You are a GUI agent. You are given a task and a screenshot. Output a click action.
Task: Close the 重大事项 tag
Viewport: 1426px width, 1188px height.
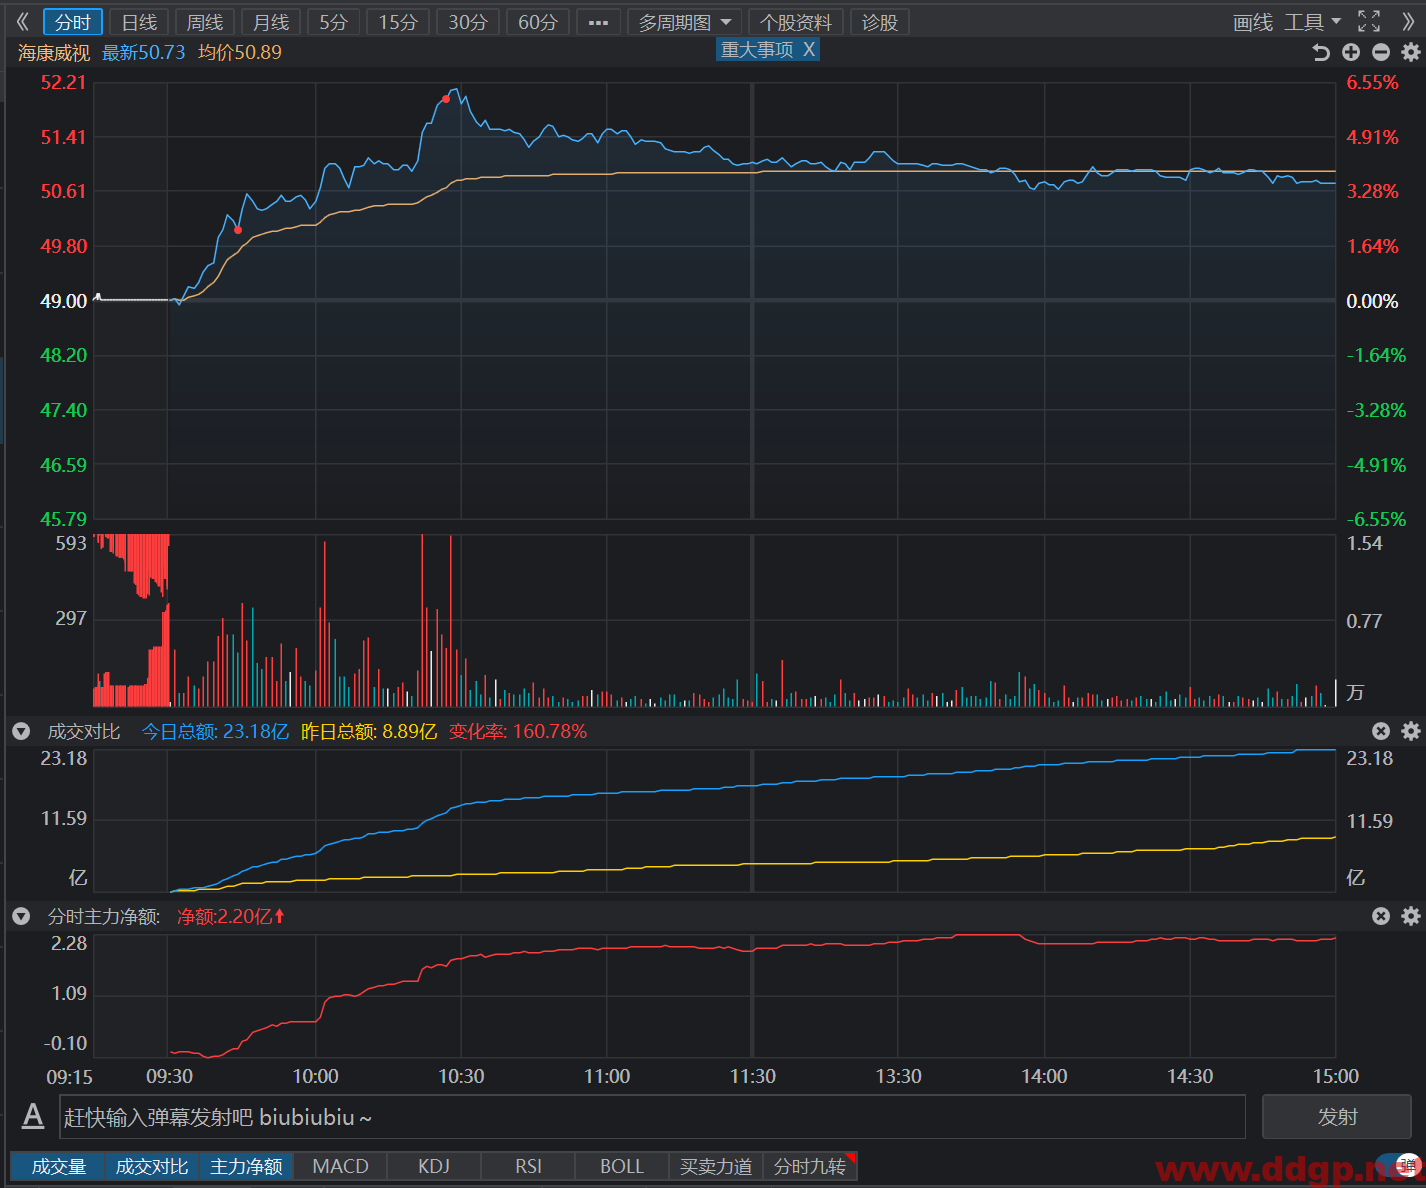[x=809, y=49]
